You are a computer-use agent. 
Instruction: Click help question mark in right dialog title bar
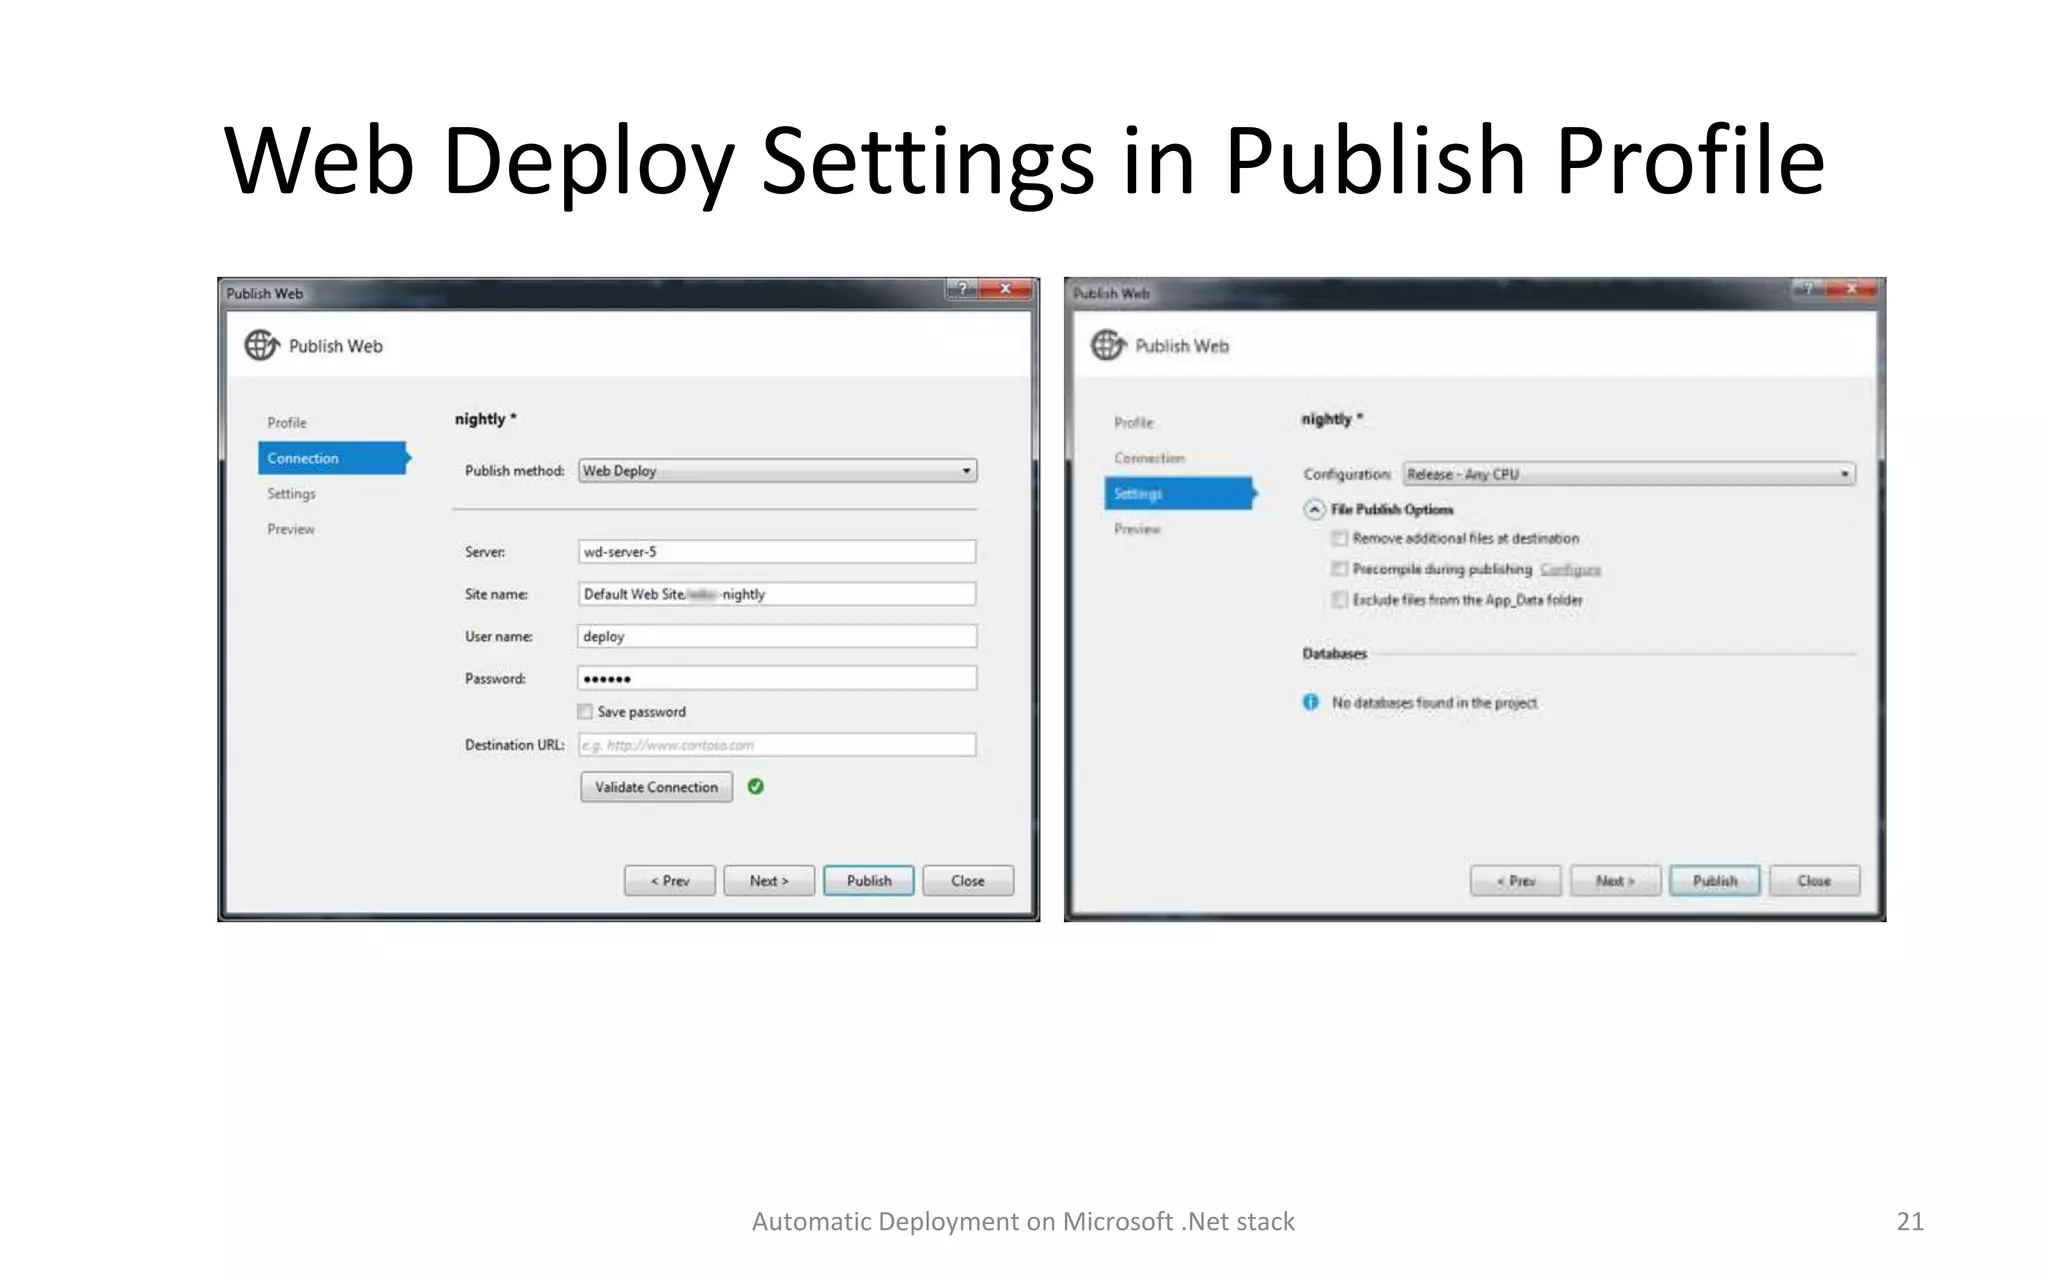(1808, 290)
